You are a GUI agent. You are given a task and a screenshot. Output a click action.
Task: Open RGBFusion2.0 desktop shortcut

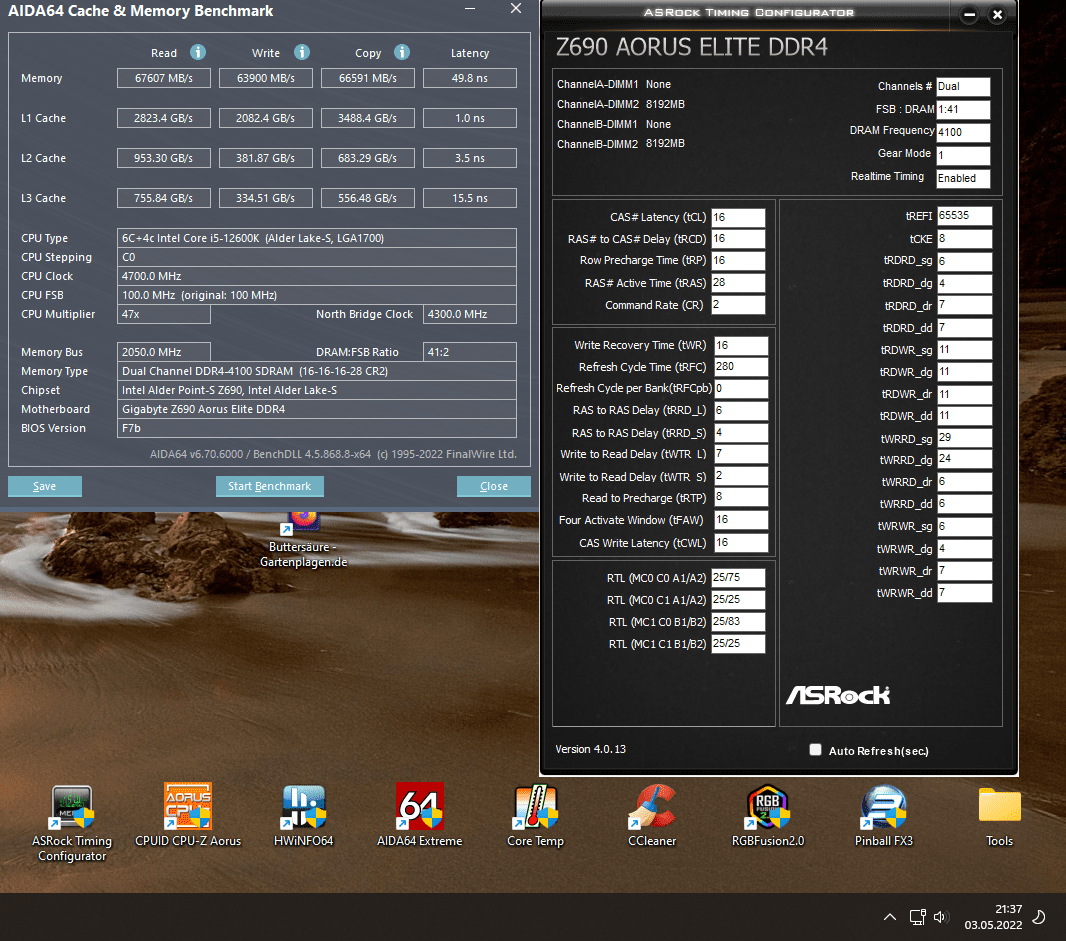click(768, 816)
